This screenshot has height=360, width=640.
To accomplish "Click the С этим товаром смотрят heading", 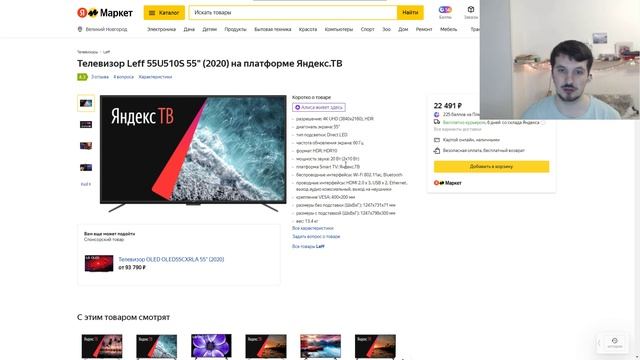I will [123, 317].
